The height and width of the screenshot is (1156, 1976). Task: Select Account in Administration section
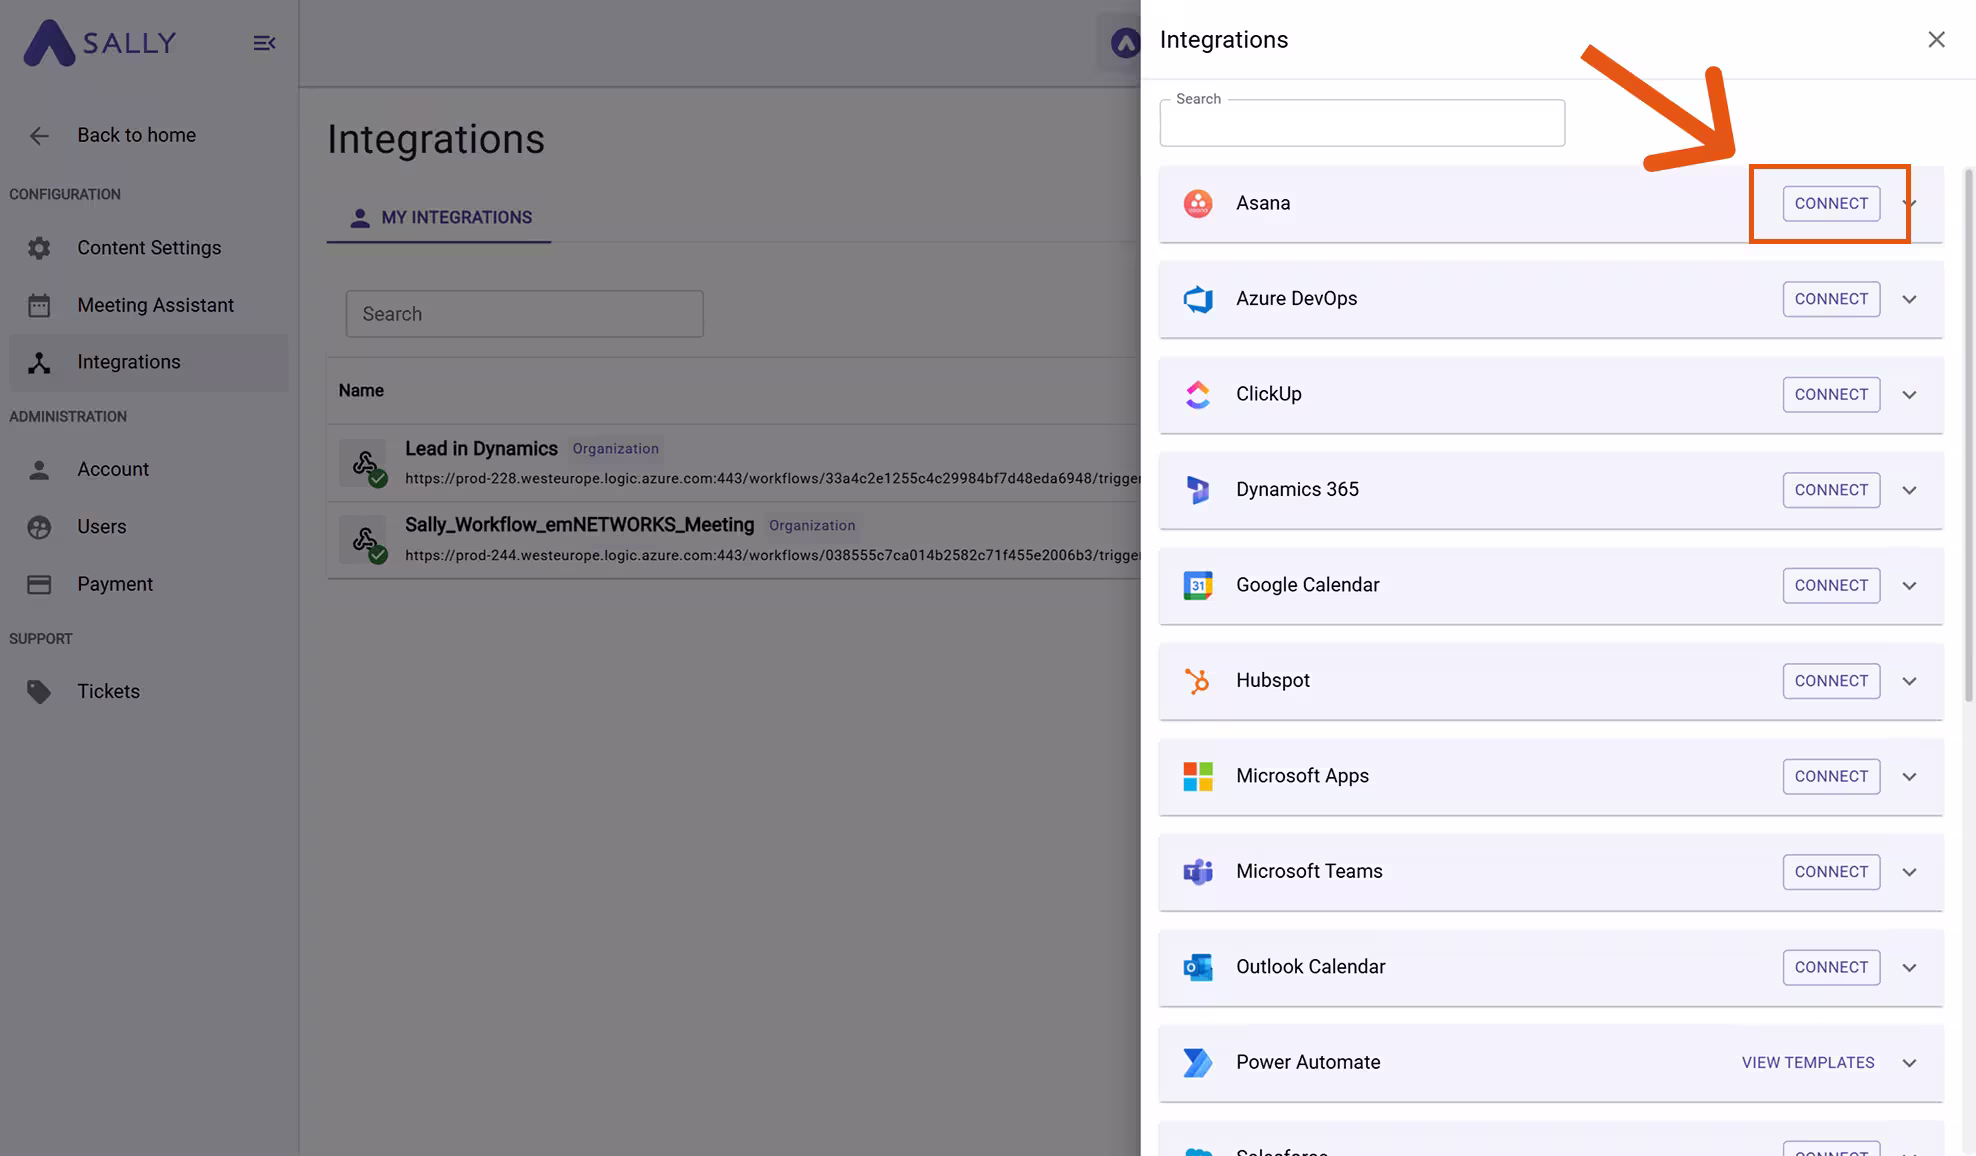[x=149, y=470]
